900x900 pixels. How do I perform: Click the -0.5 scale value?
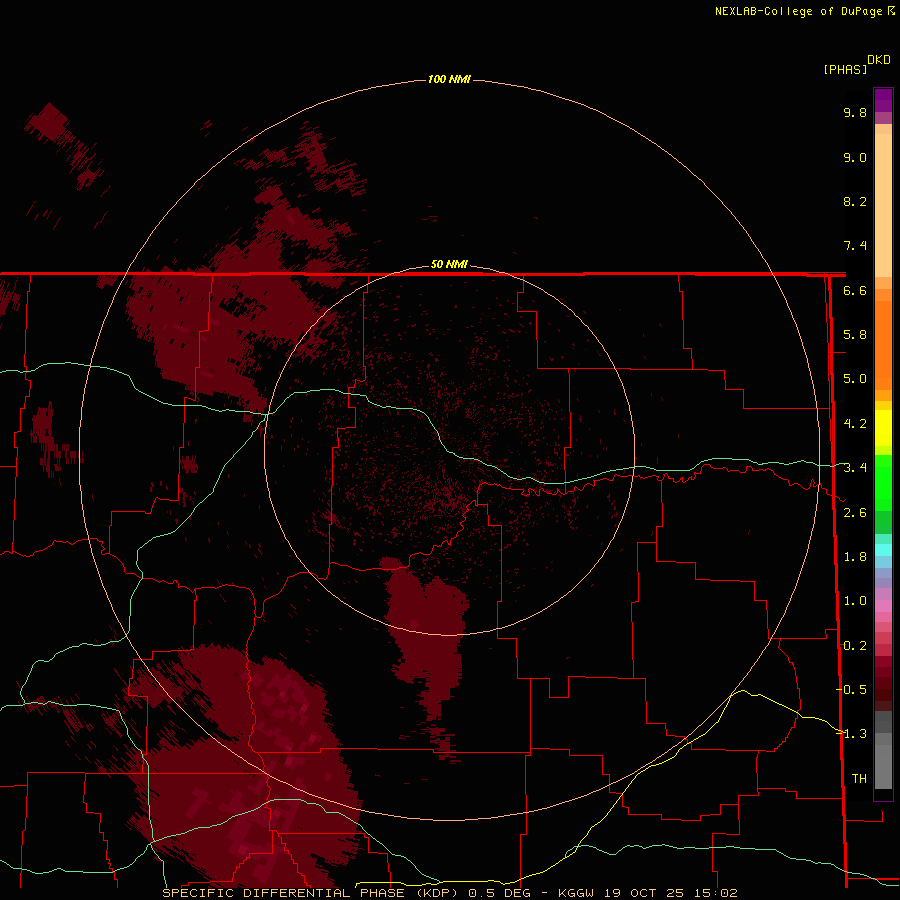coord(851,690)
